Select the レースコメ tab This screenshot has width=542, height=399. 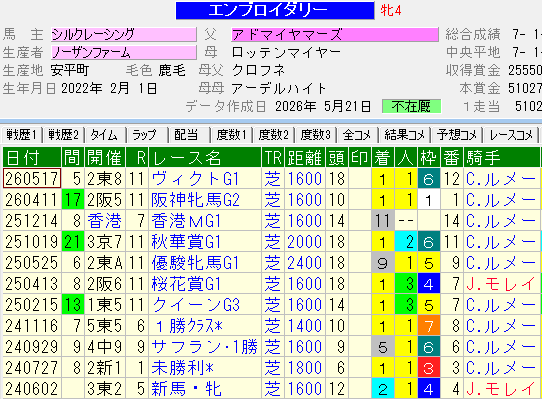click(x=511, y=135)
